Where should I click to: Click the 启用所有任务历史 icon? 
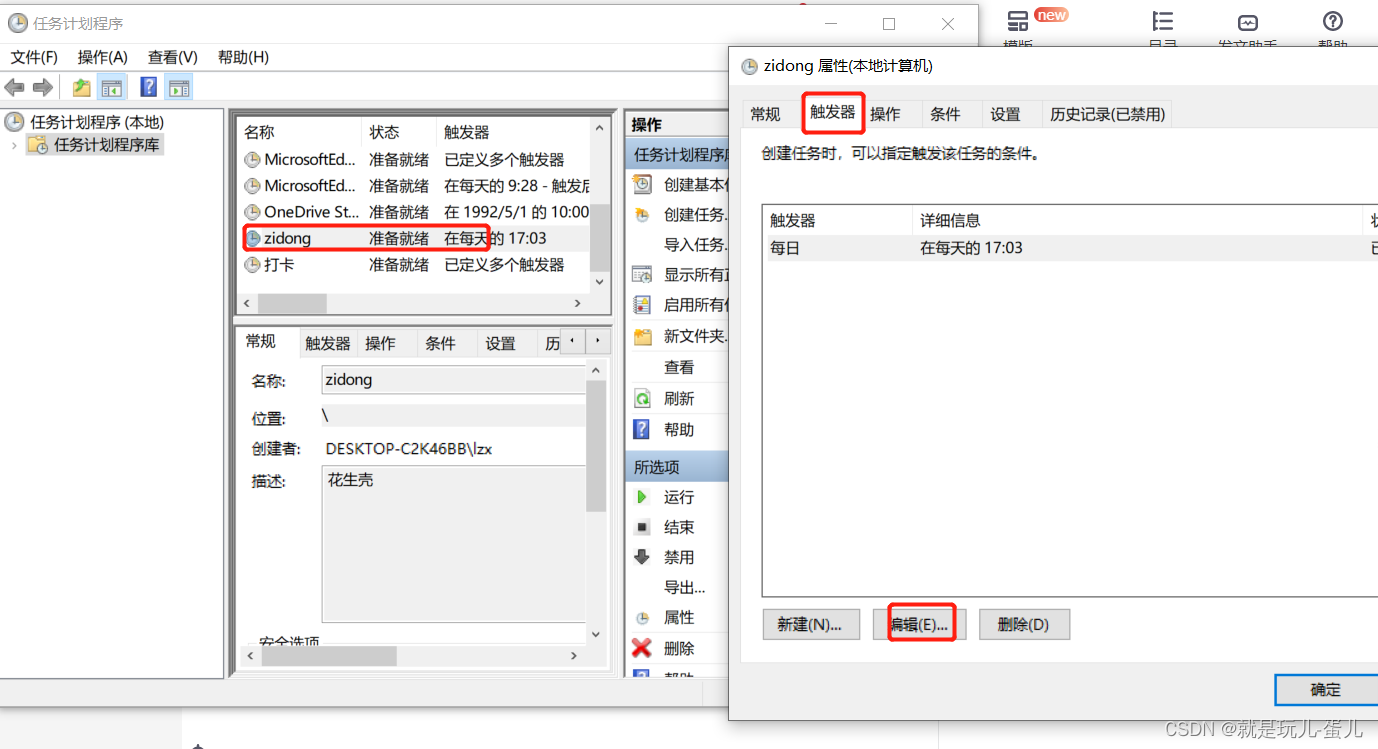(643, 305)
